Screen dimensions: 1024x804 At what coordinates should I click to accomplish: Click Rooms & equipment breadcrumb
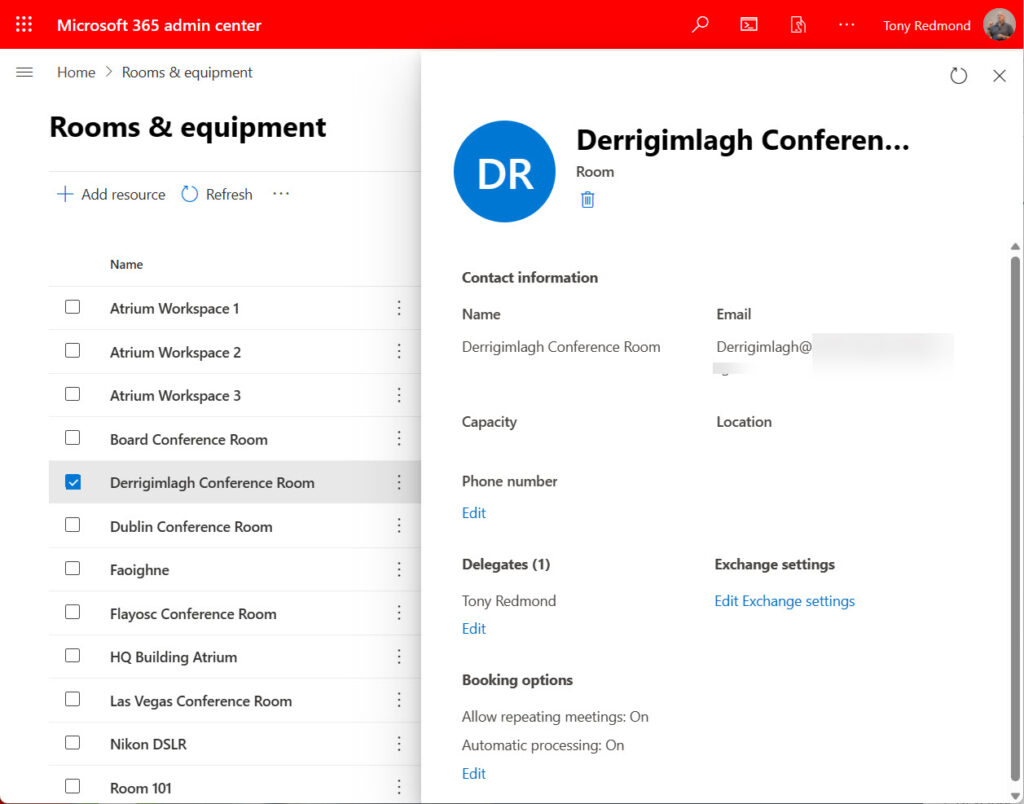187,72
